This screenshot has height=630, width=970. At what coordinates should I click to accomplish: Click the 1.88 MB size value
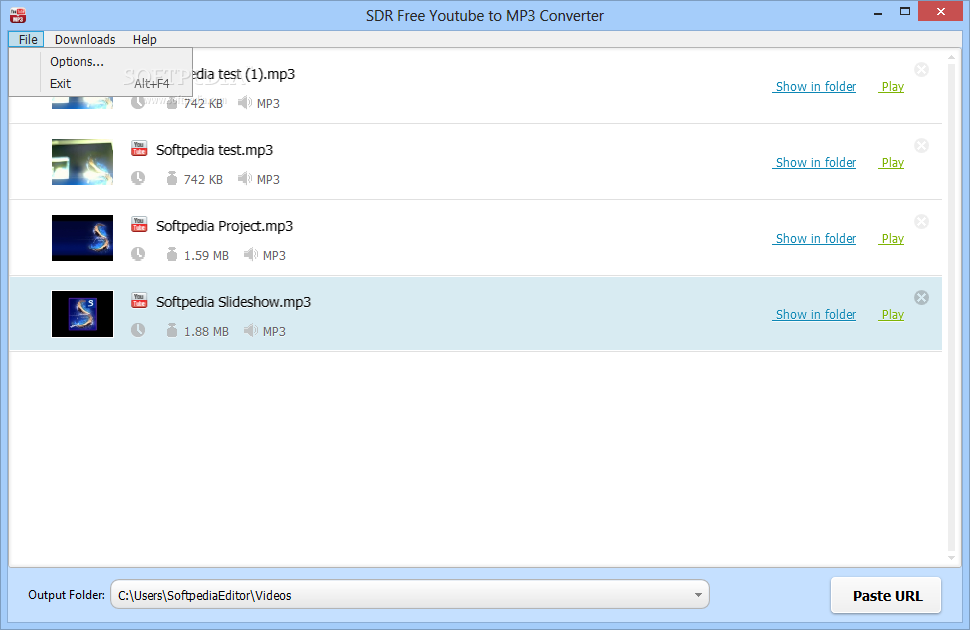206,332
